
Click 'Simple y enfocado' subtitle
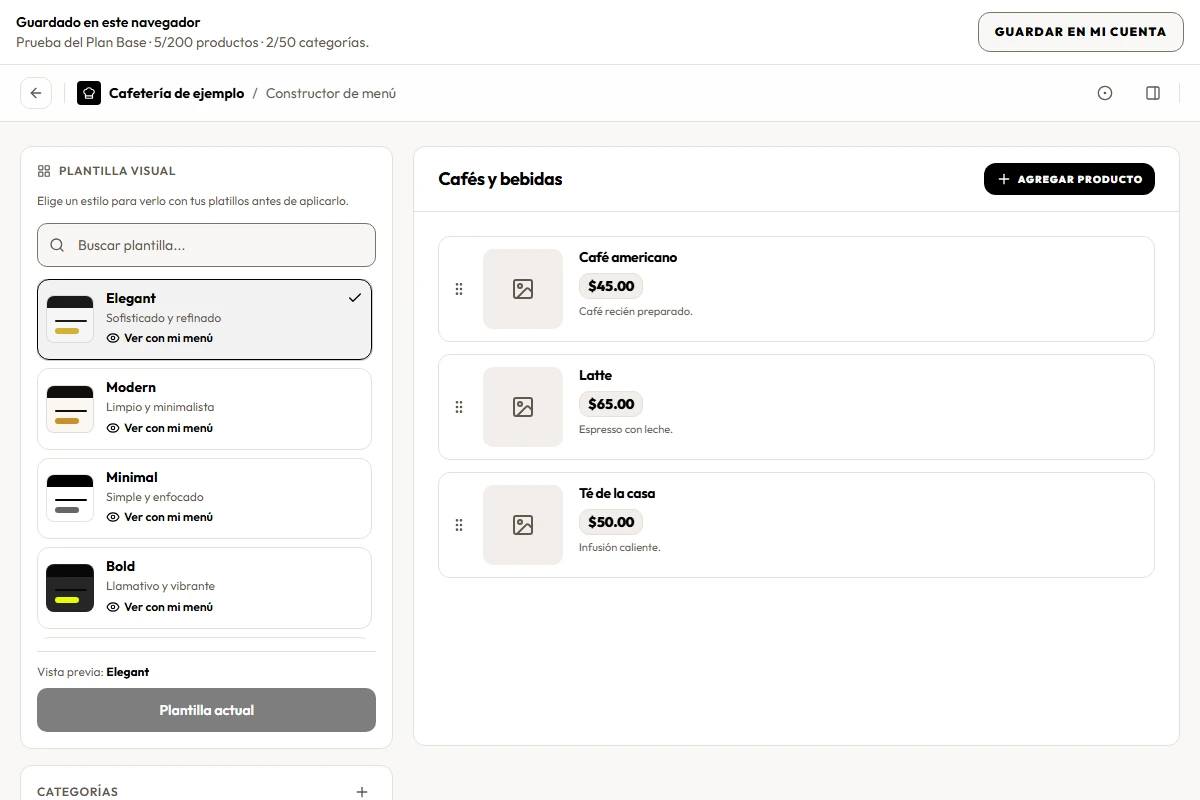point(155,497)
